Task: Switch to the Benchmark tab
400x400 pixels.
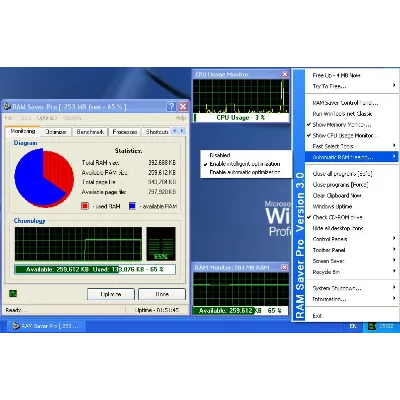Action: 90,132
